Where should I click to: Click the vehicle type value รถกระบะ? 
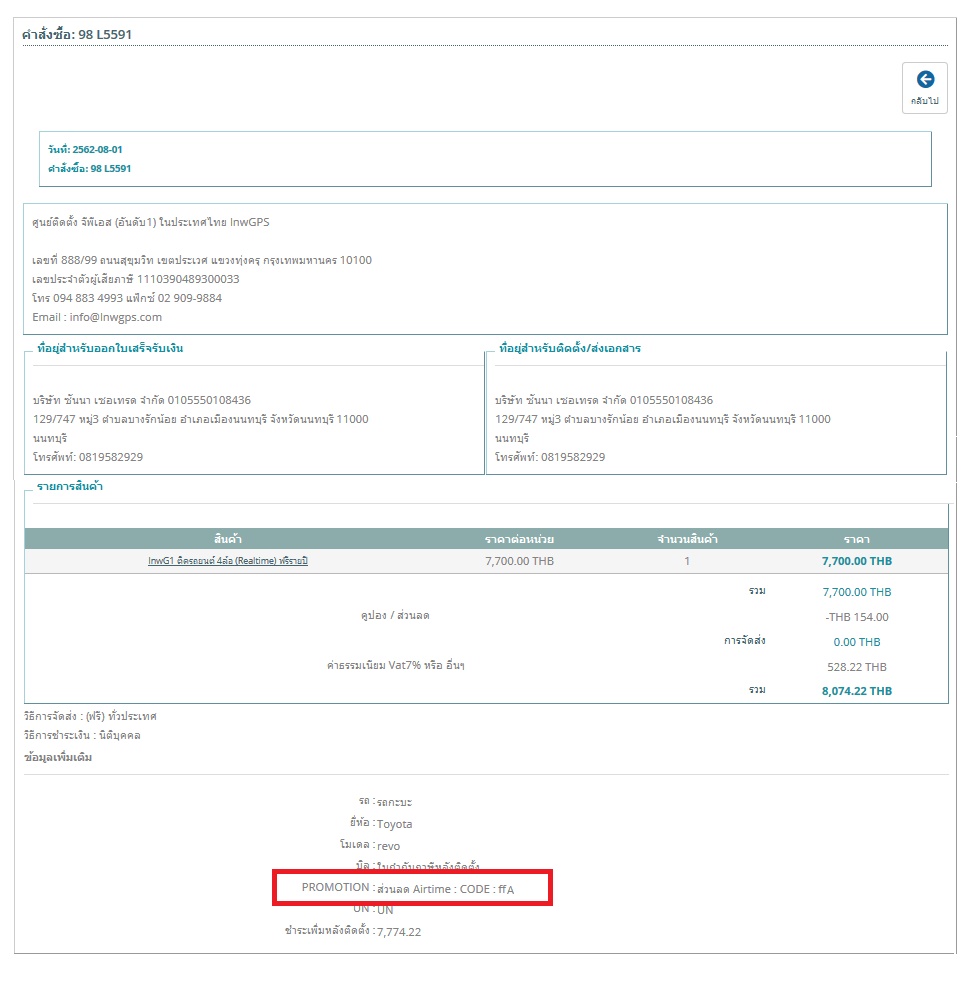pos(394,802)
